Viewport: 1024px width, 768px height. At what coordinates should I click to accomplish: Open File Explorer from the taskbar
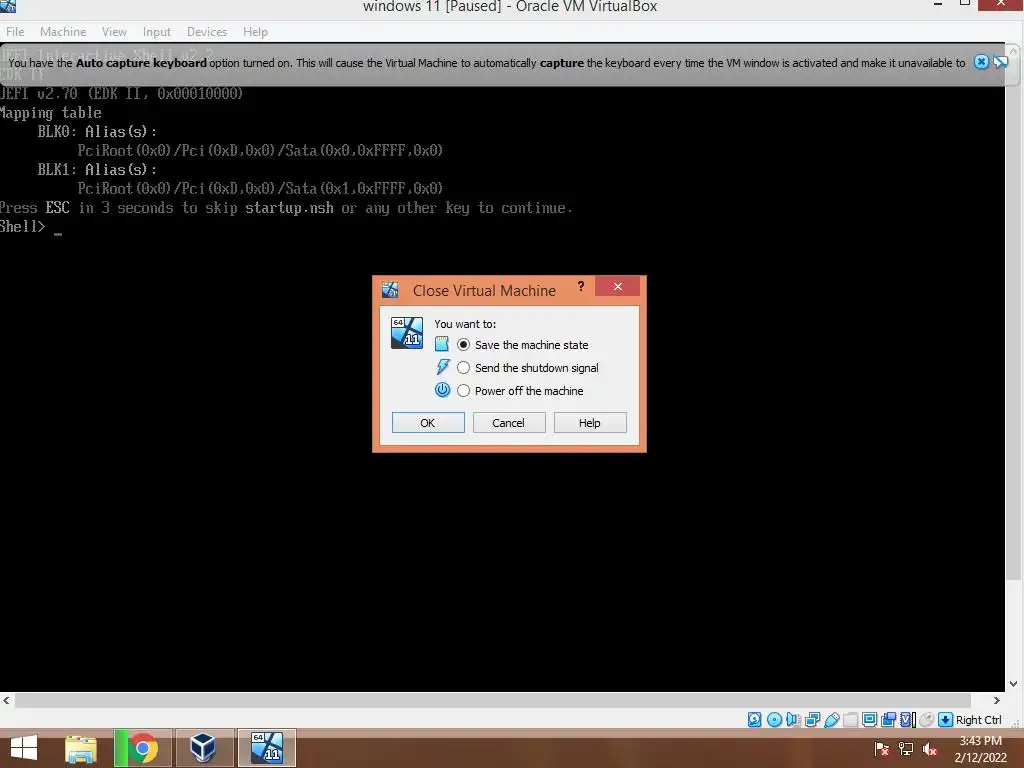pos(81,748)
